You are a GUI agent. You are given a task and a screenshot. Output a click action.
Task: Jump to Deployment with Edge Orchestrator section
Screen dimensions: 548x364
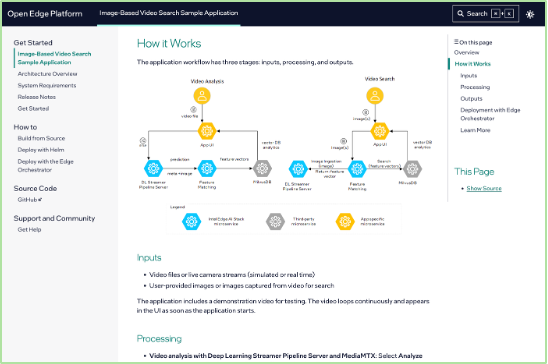tap(490, 114)
